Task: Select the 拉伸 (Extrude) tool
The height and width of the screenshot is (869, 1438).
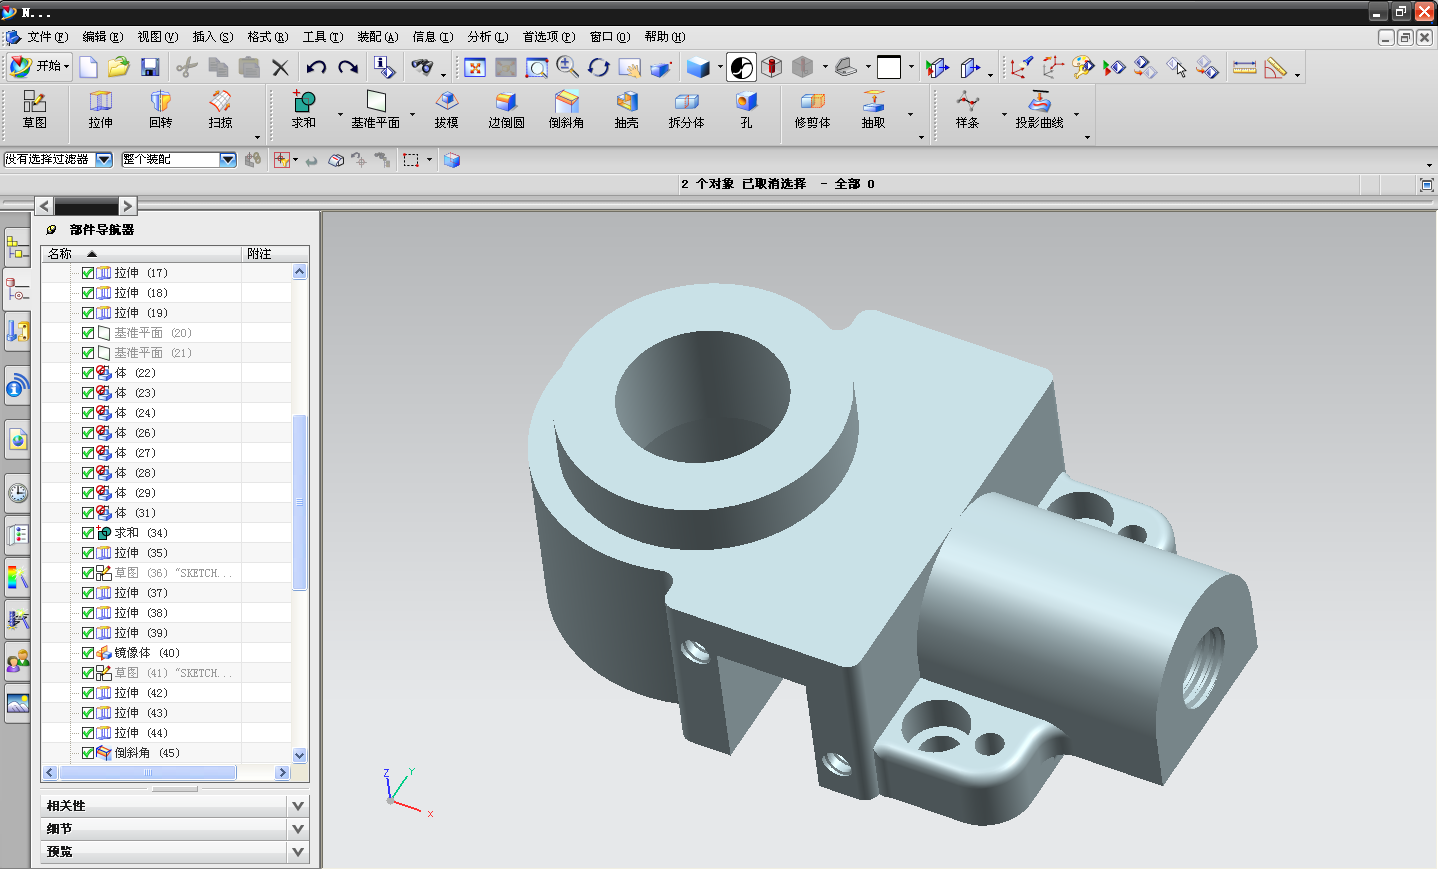Action: (x=100, y=109)
